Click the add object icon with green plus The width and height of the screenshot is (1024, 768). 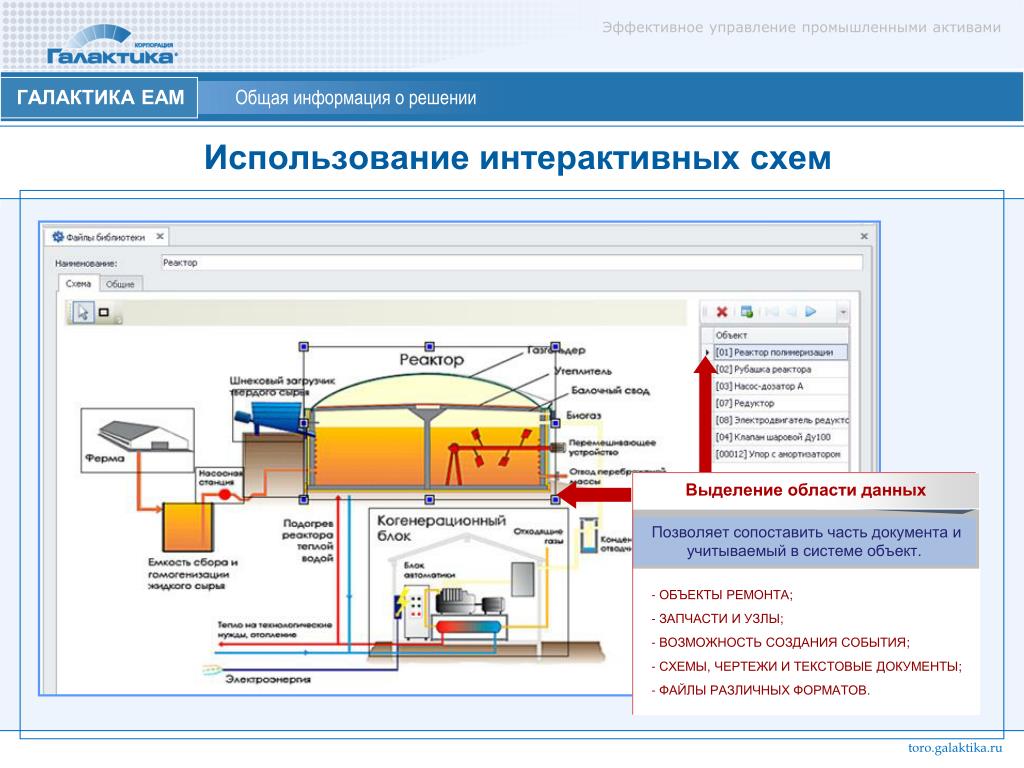(x=746, y=312)
